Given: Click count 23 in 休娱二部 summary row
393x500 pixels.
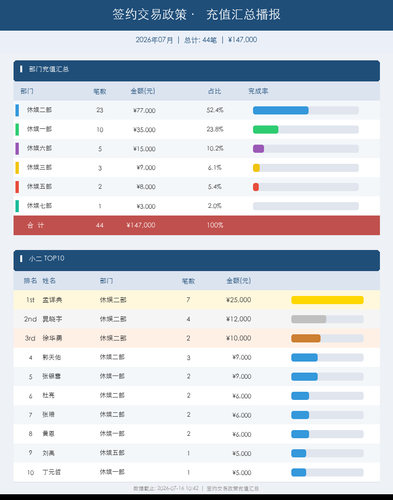Looking at the screenshot, I should (x=100, y=110).
